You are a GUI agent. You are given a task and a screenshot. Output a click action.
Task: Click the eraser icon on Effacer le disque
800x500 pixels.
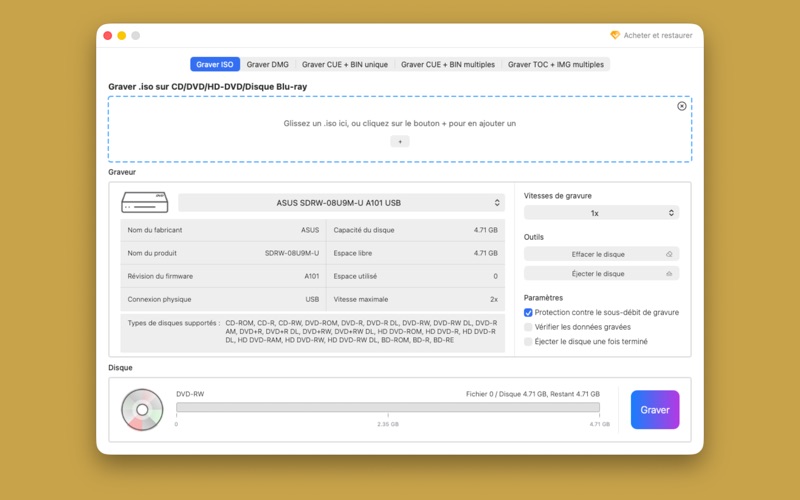(x=669, y=254)
